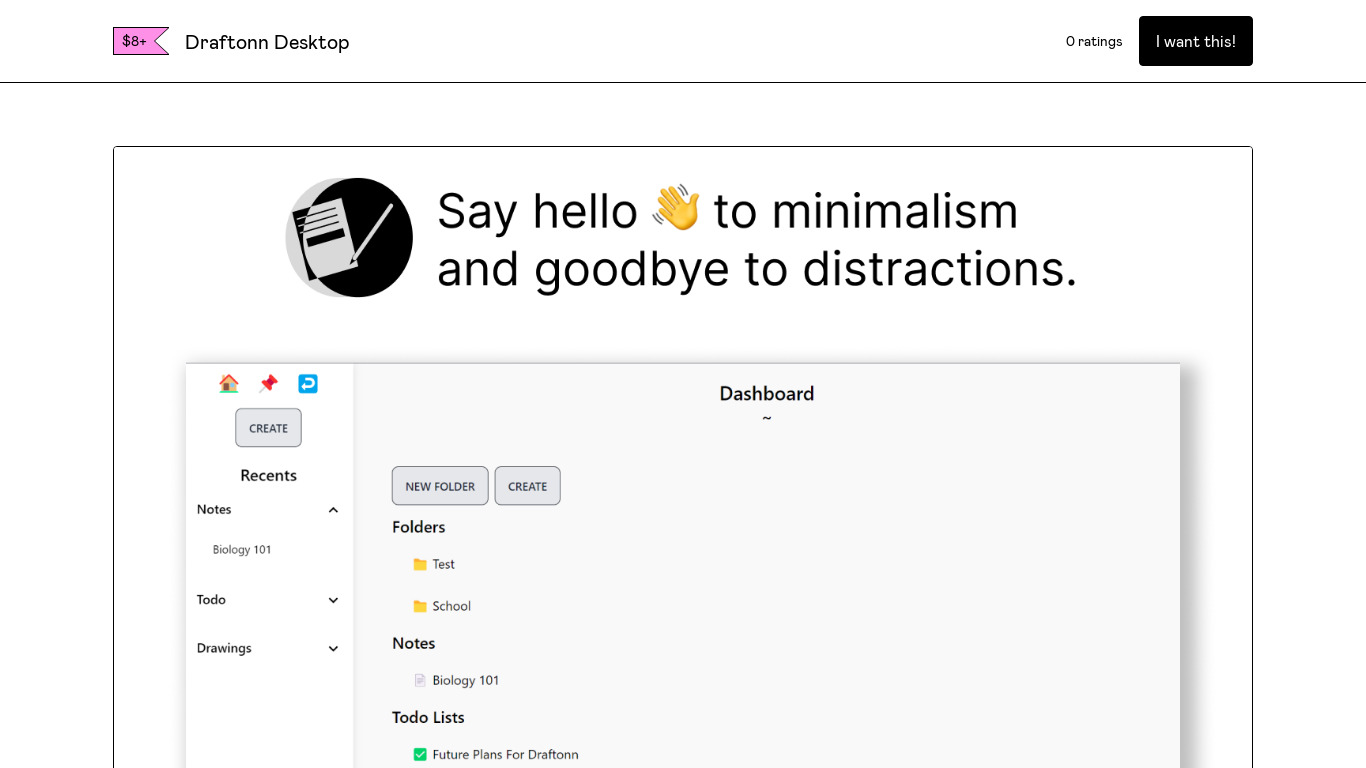Open Biology 101 note in dashboard
Viewport: 1366px width, 768px height.
coord(466,680)
